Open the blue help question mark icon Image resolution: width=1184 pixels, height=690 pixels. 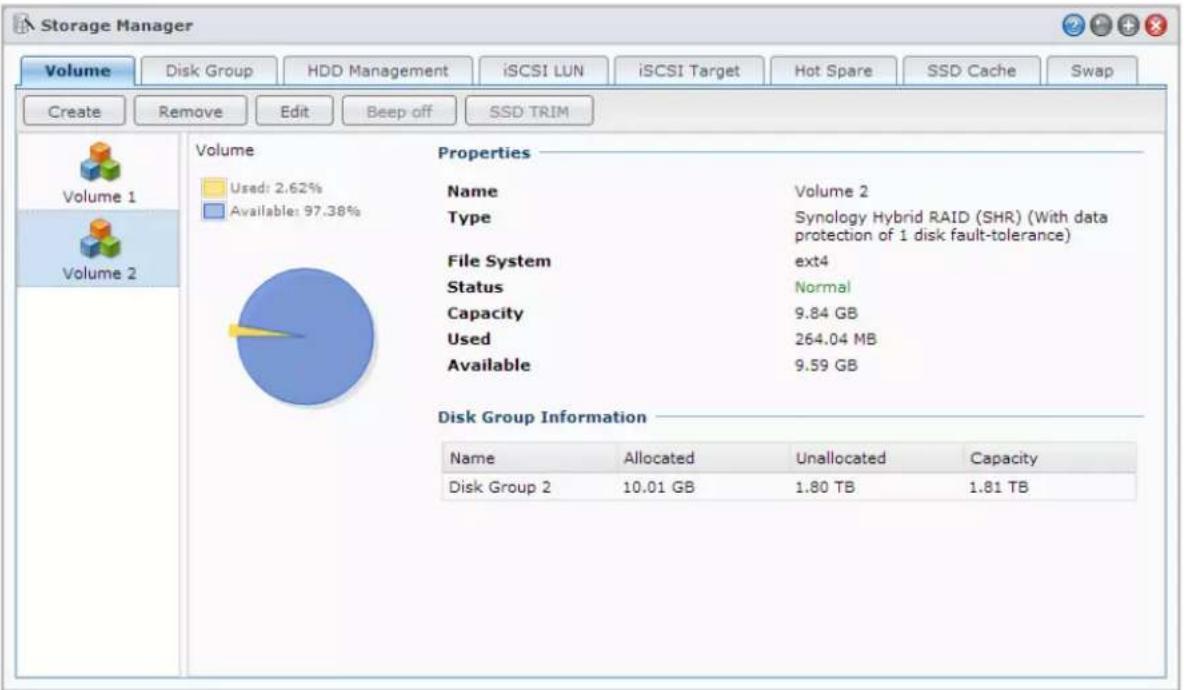coord(1073,26)
